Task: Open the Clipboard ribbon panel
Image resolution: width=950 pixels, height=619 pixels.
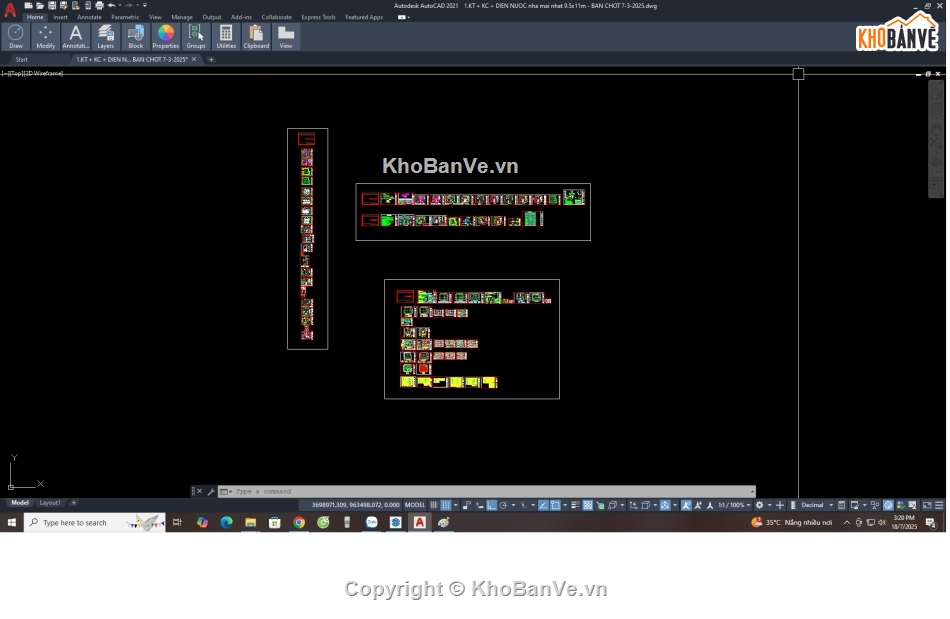Action: pyautogui.click(x=256, y=36)
